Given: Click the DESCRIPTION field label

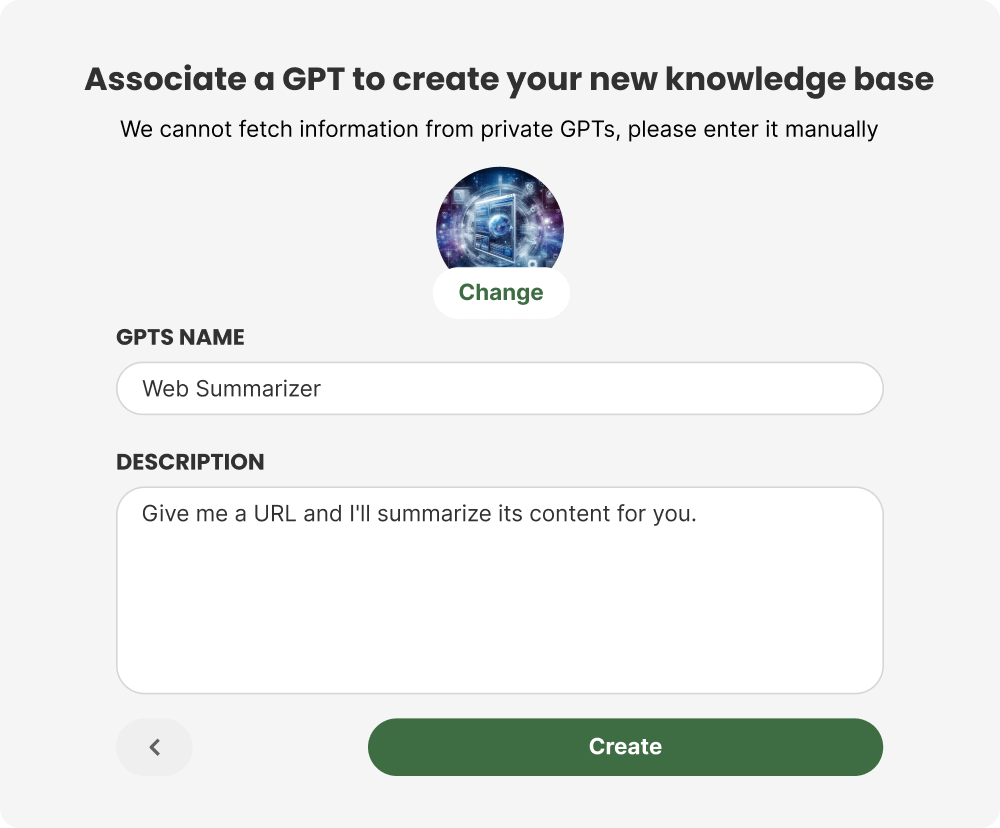Looking at the screenshot, I should pyautogui.click(x=190, y=462).
